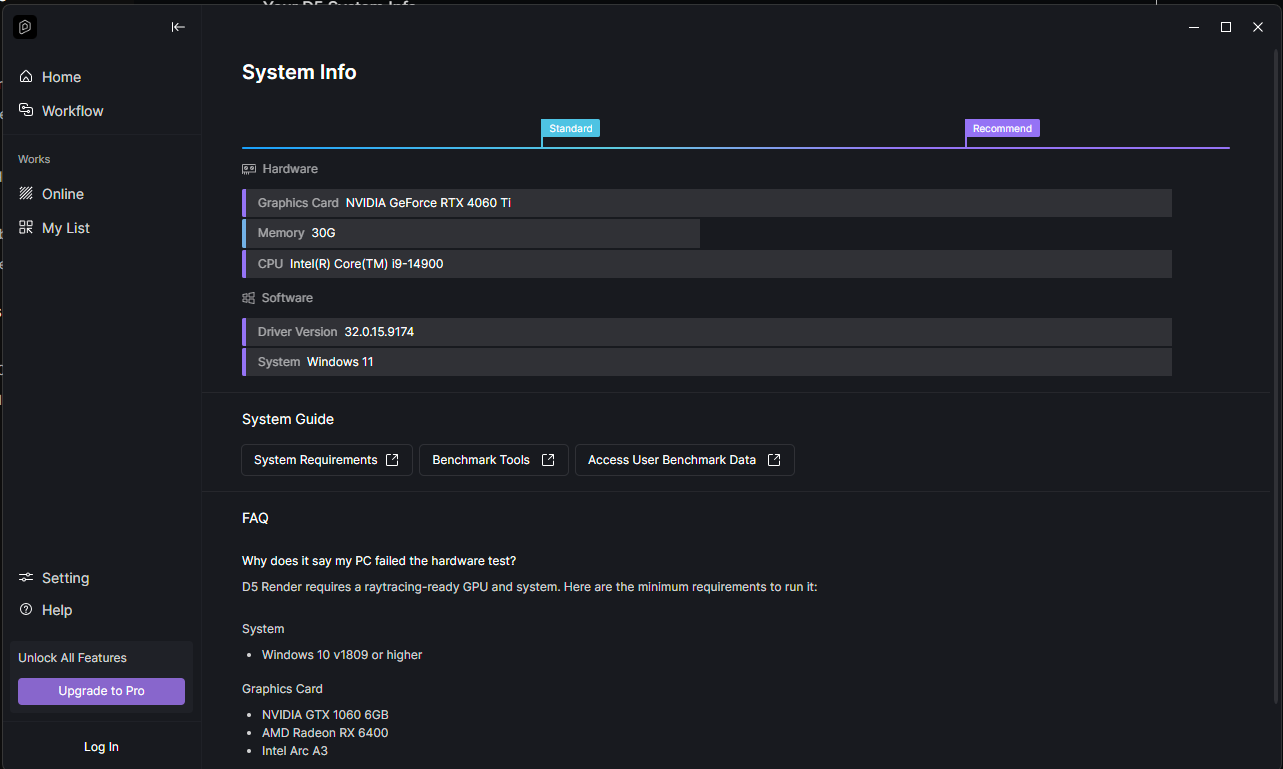Click the Setting sliders icon
The image size is (1283, 769).
pos(26,578)
